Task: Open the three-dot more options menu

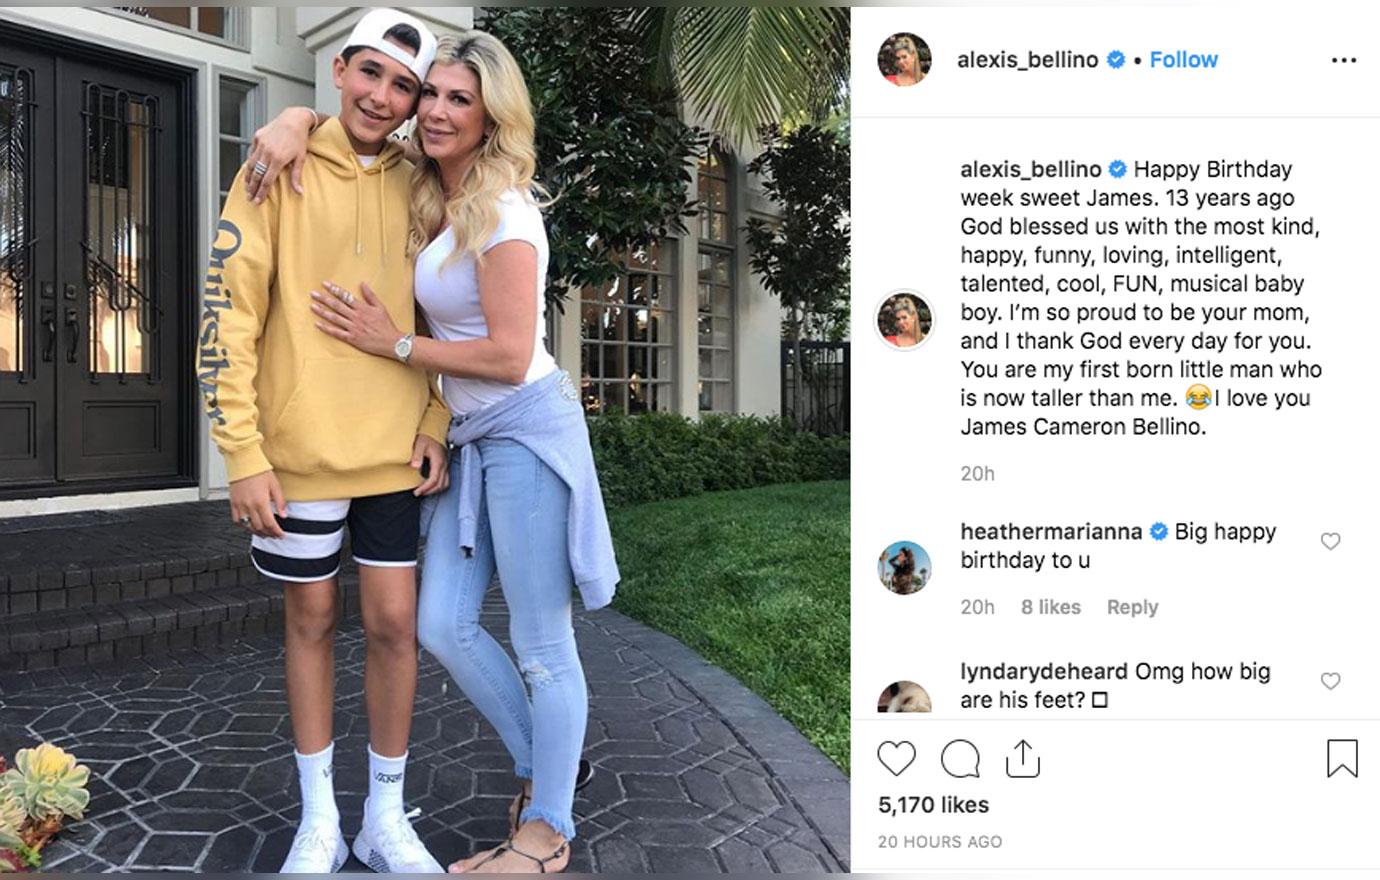Action: tap(1344, 61)
